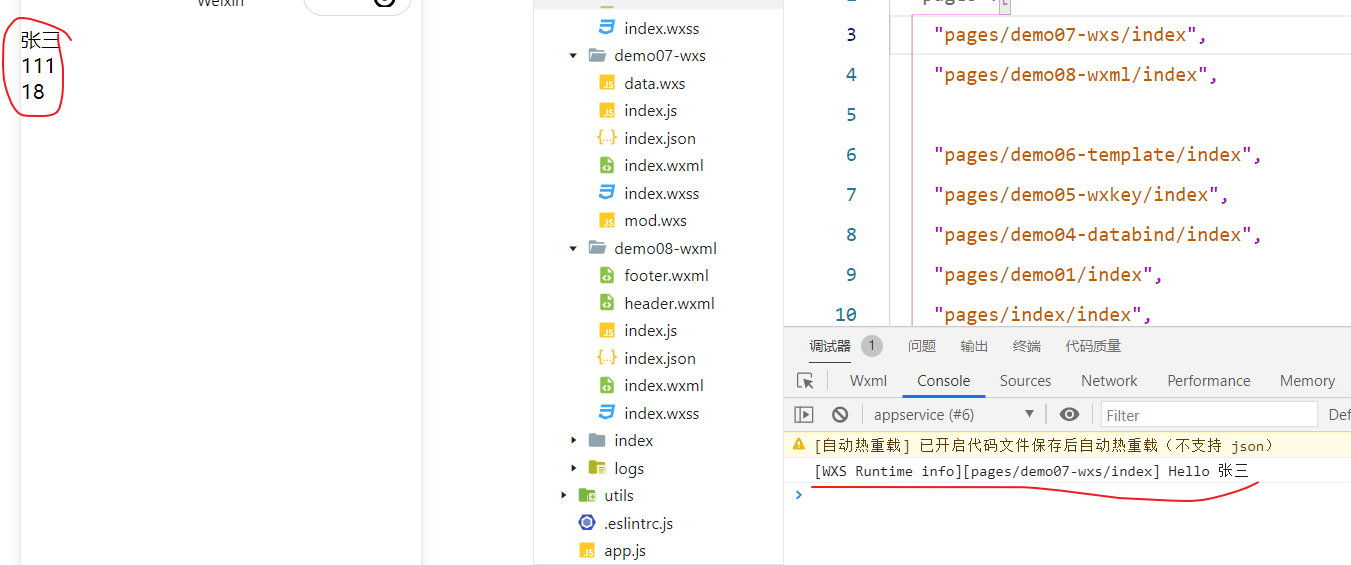This screenshot has width=1351, height=565.
Task: Expand the logs folder arrow
Action: click(x=573, y=468)
